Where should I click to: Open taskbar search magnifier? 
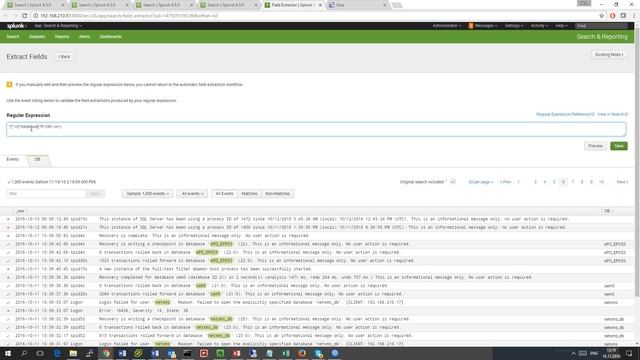click(24, 353)
